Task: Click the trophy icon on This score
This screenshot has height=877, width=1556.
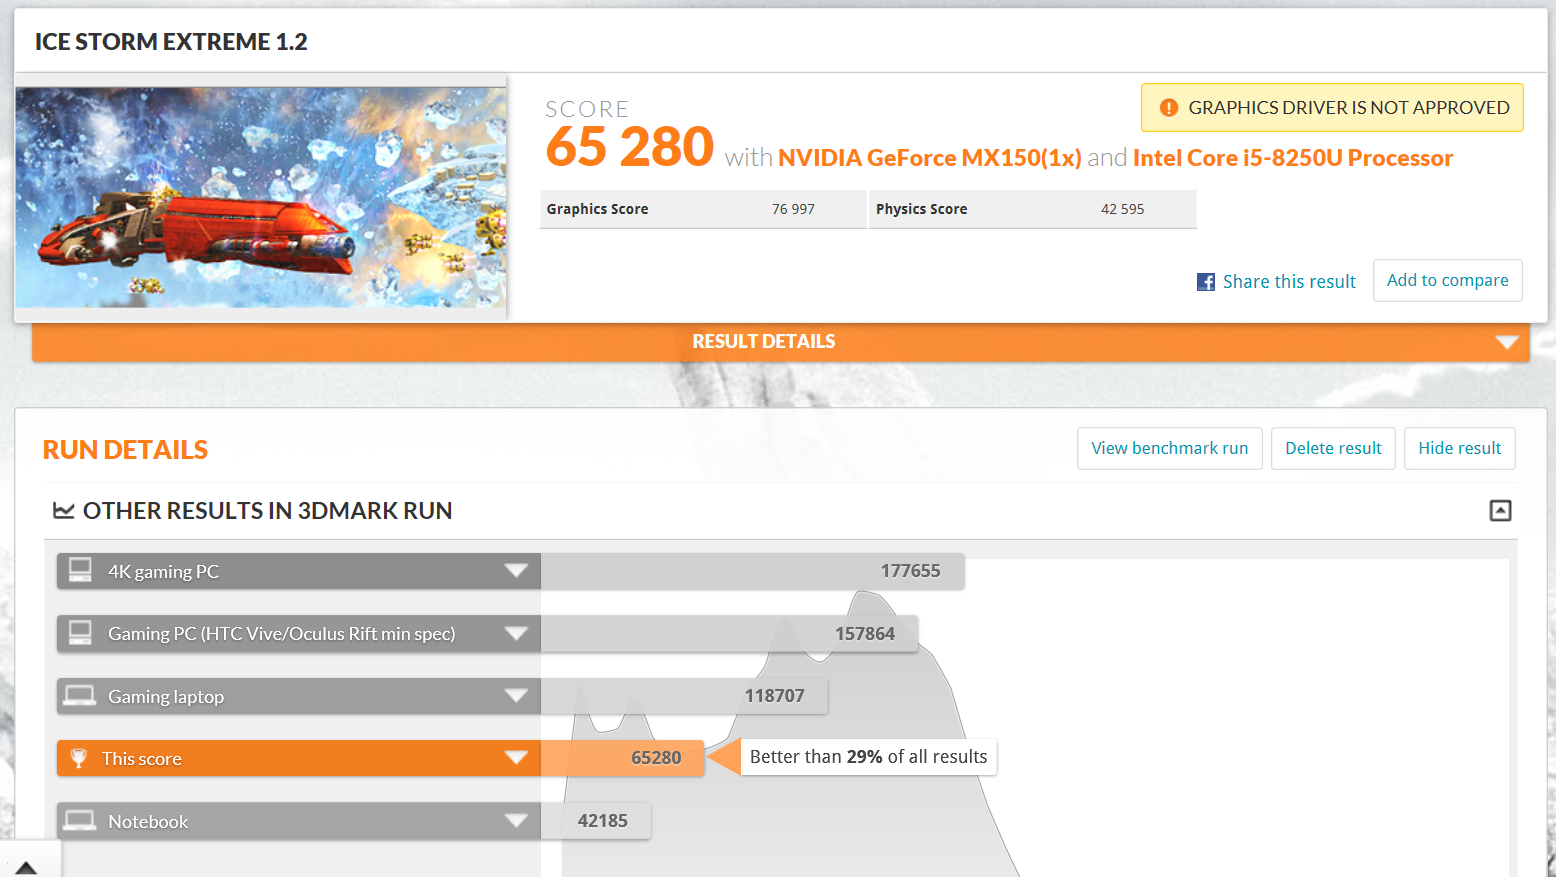Action: click(x=79, y=758)
